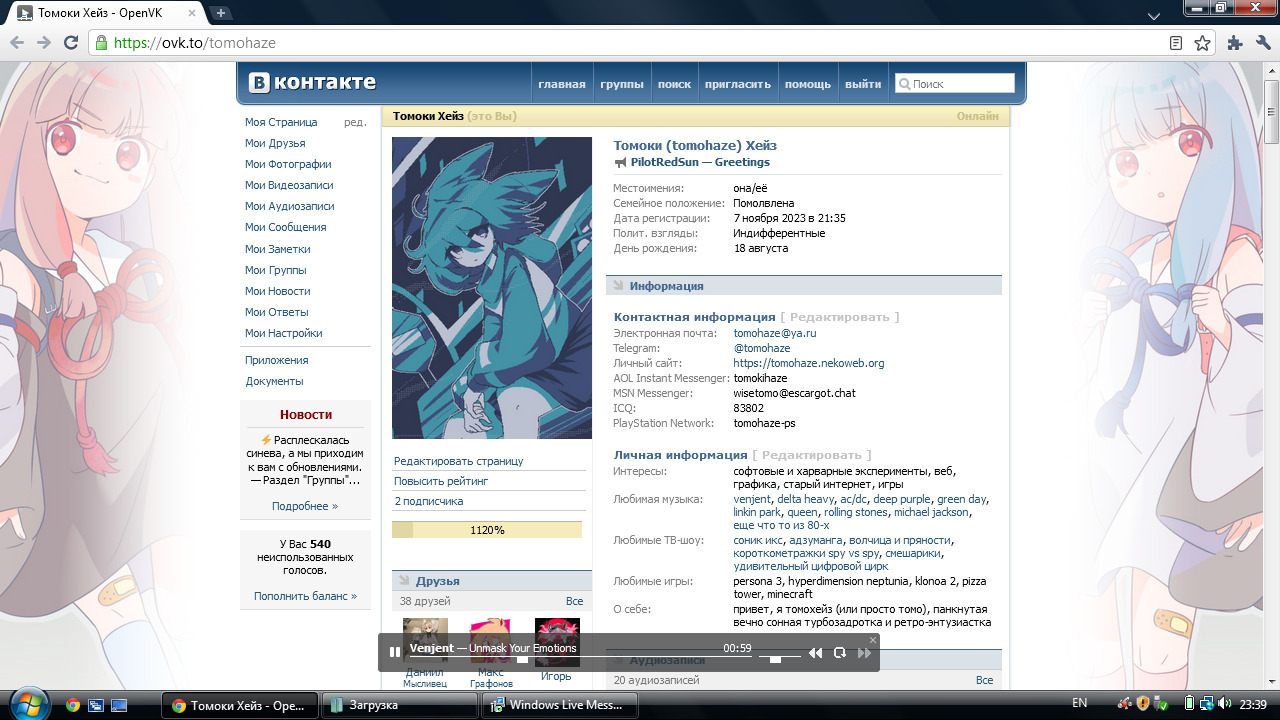Go to Мои Аудиозаписи in the sidebar
The width and height of the screenshot is (1280, 720).
289,206
